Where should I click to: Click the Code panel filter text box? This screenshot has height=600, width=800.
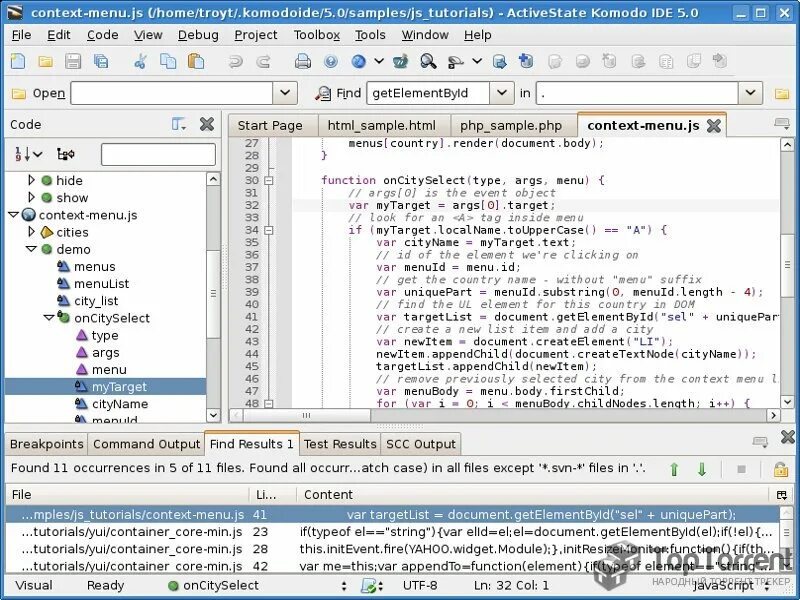pos(158,154)
